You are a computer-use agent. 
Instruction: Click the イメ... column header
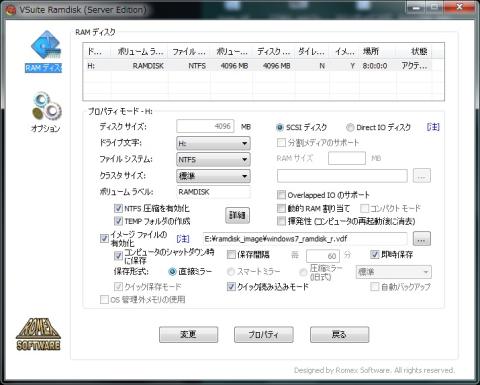tap(344, 51)
